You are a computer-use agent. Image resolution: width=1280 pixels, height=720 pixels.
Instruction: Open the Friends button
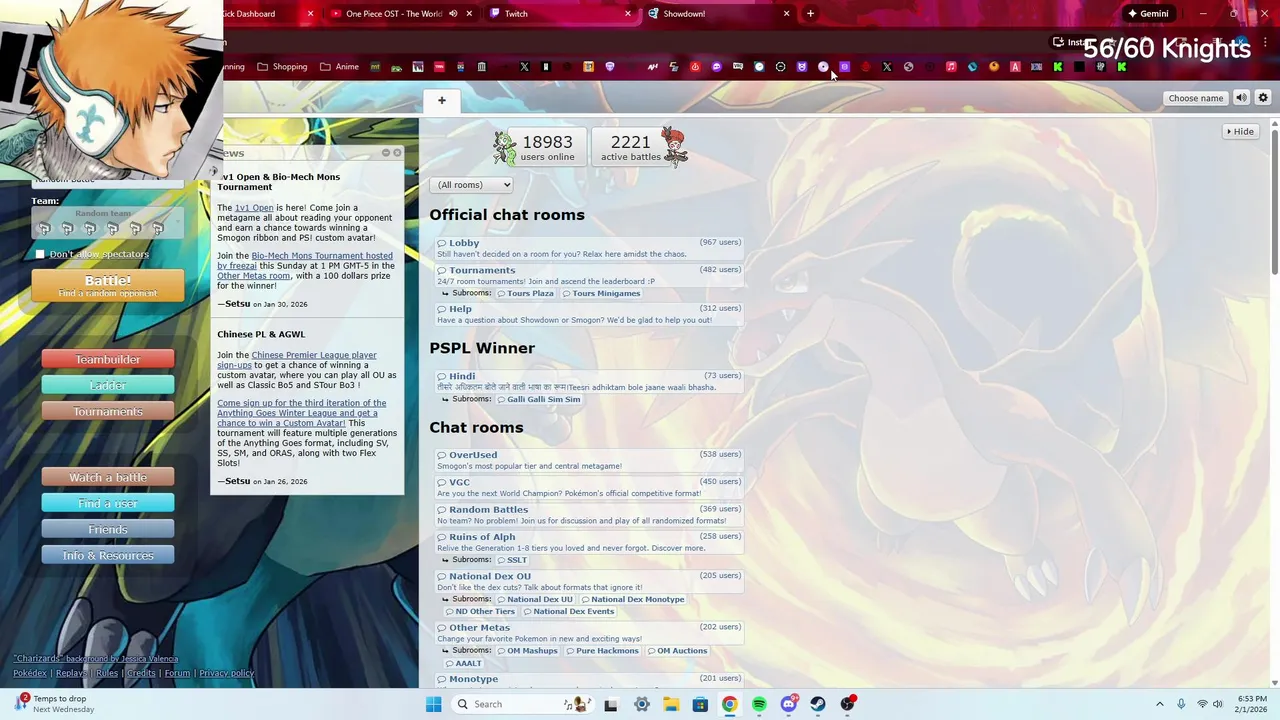[x=108, y=529]
